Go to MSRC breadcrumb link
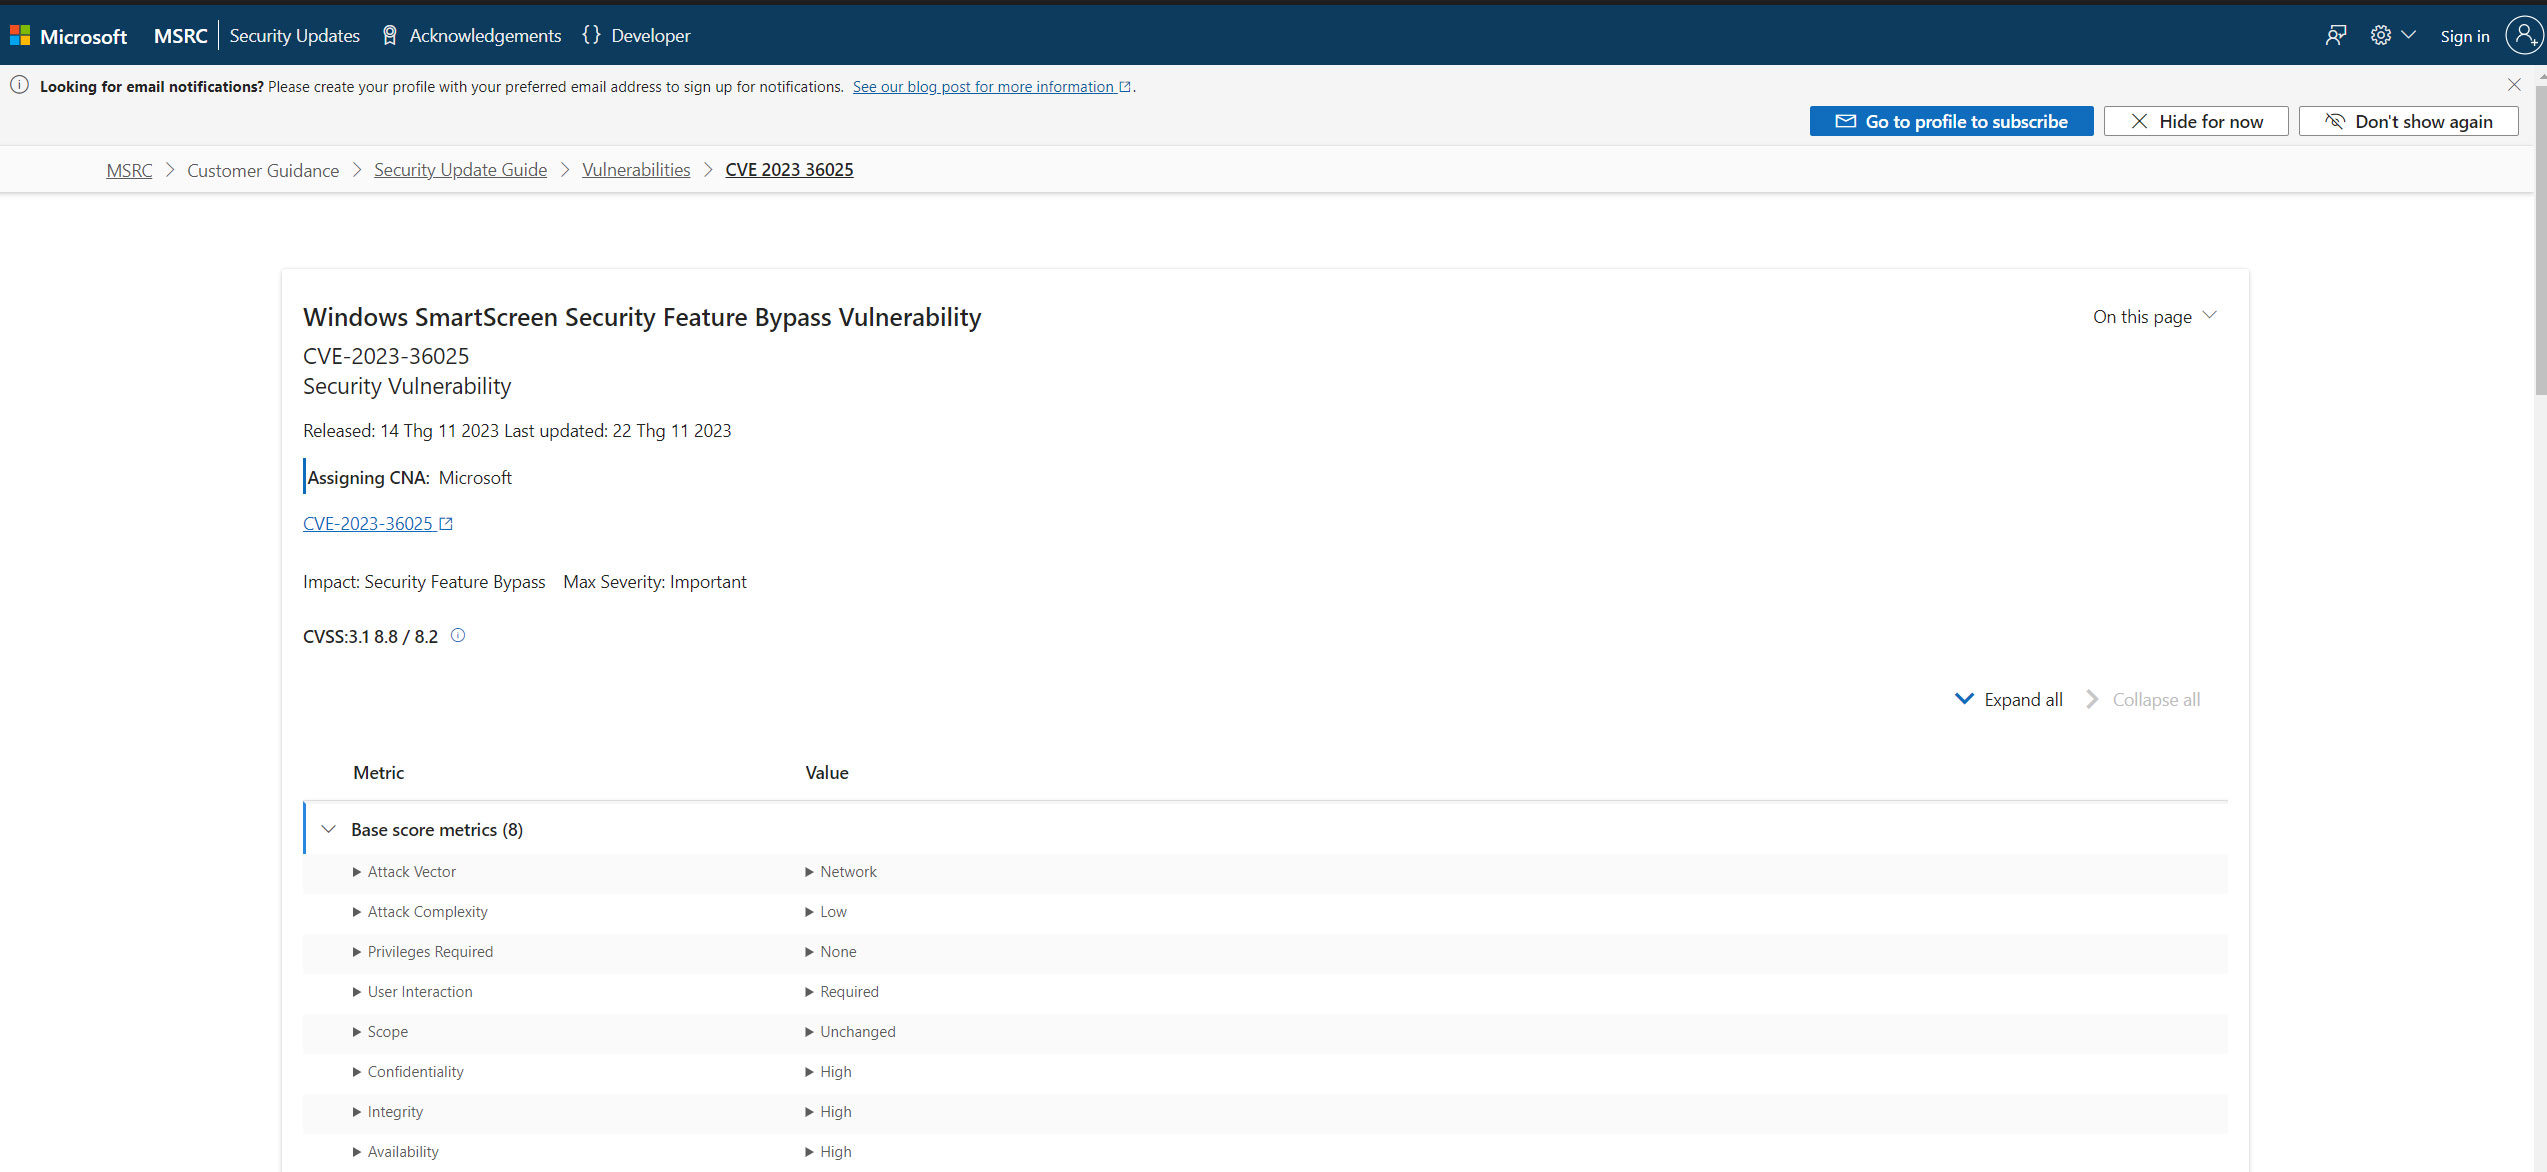Screen dimensions: 2547x1172 129,170
